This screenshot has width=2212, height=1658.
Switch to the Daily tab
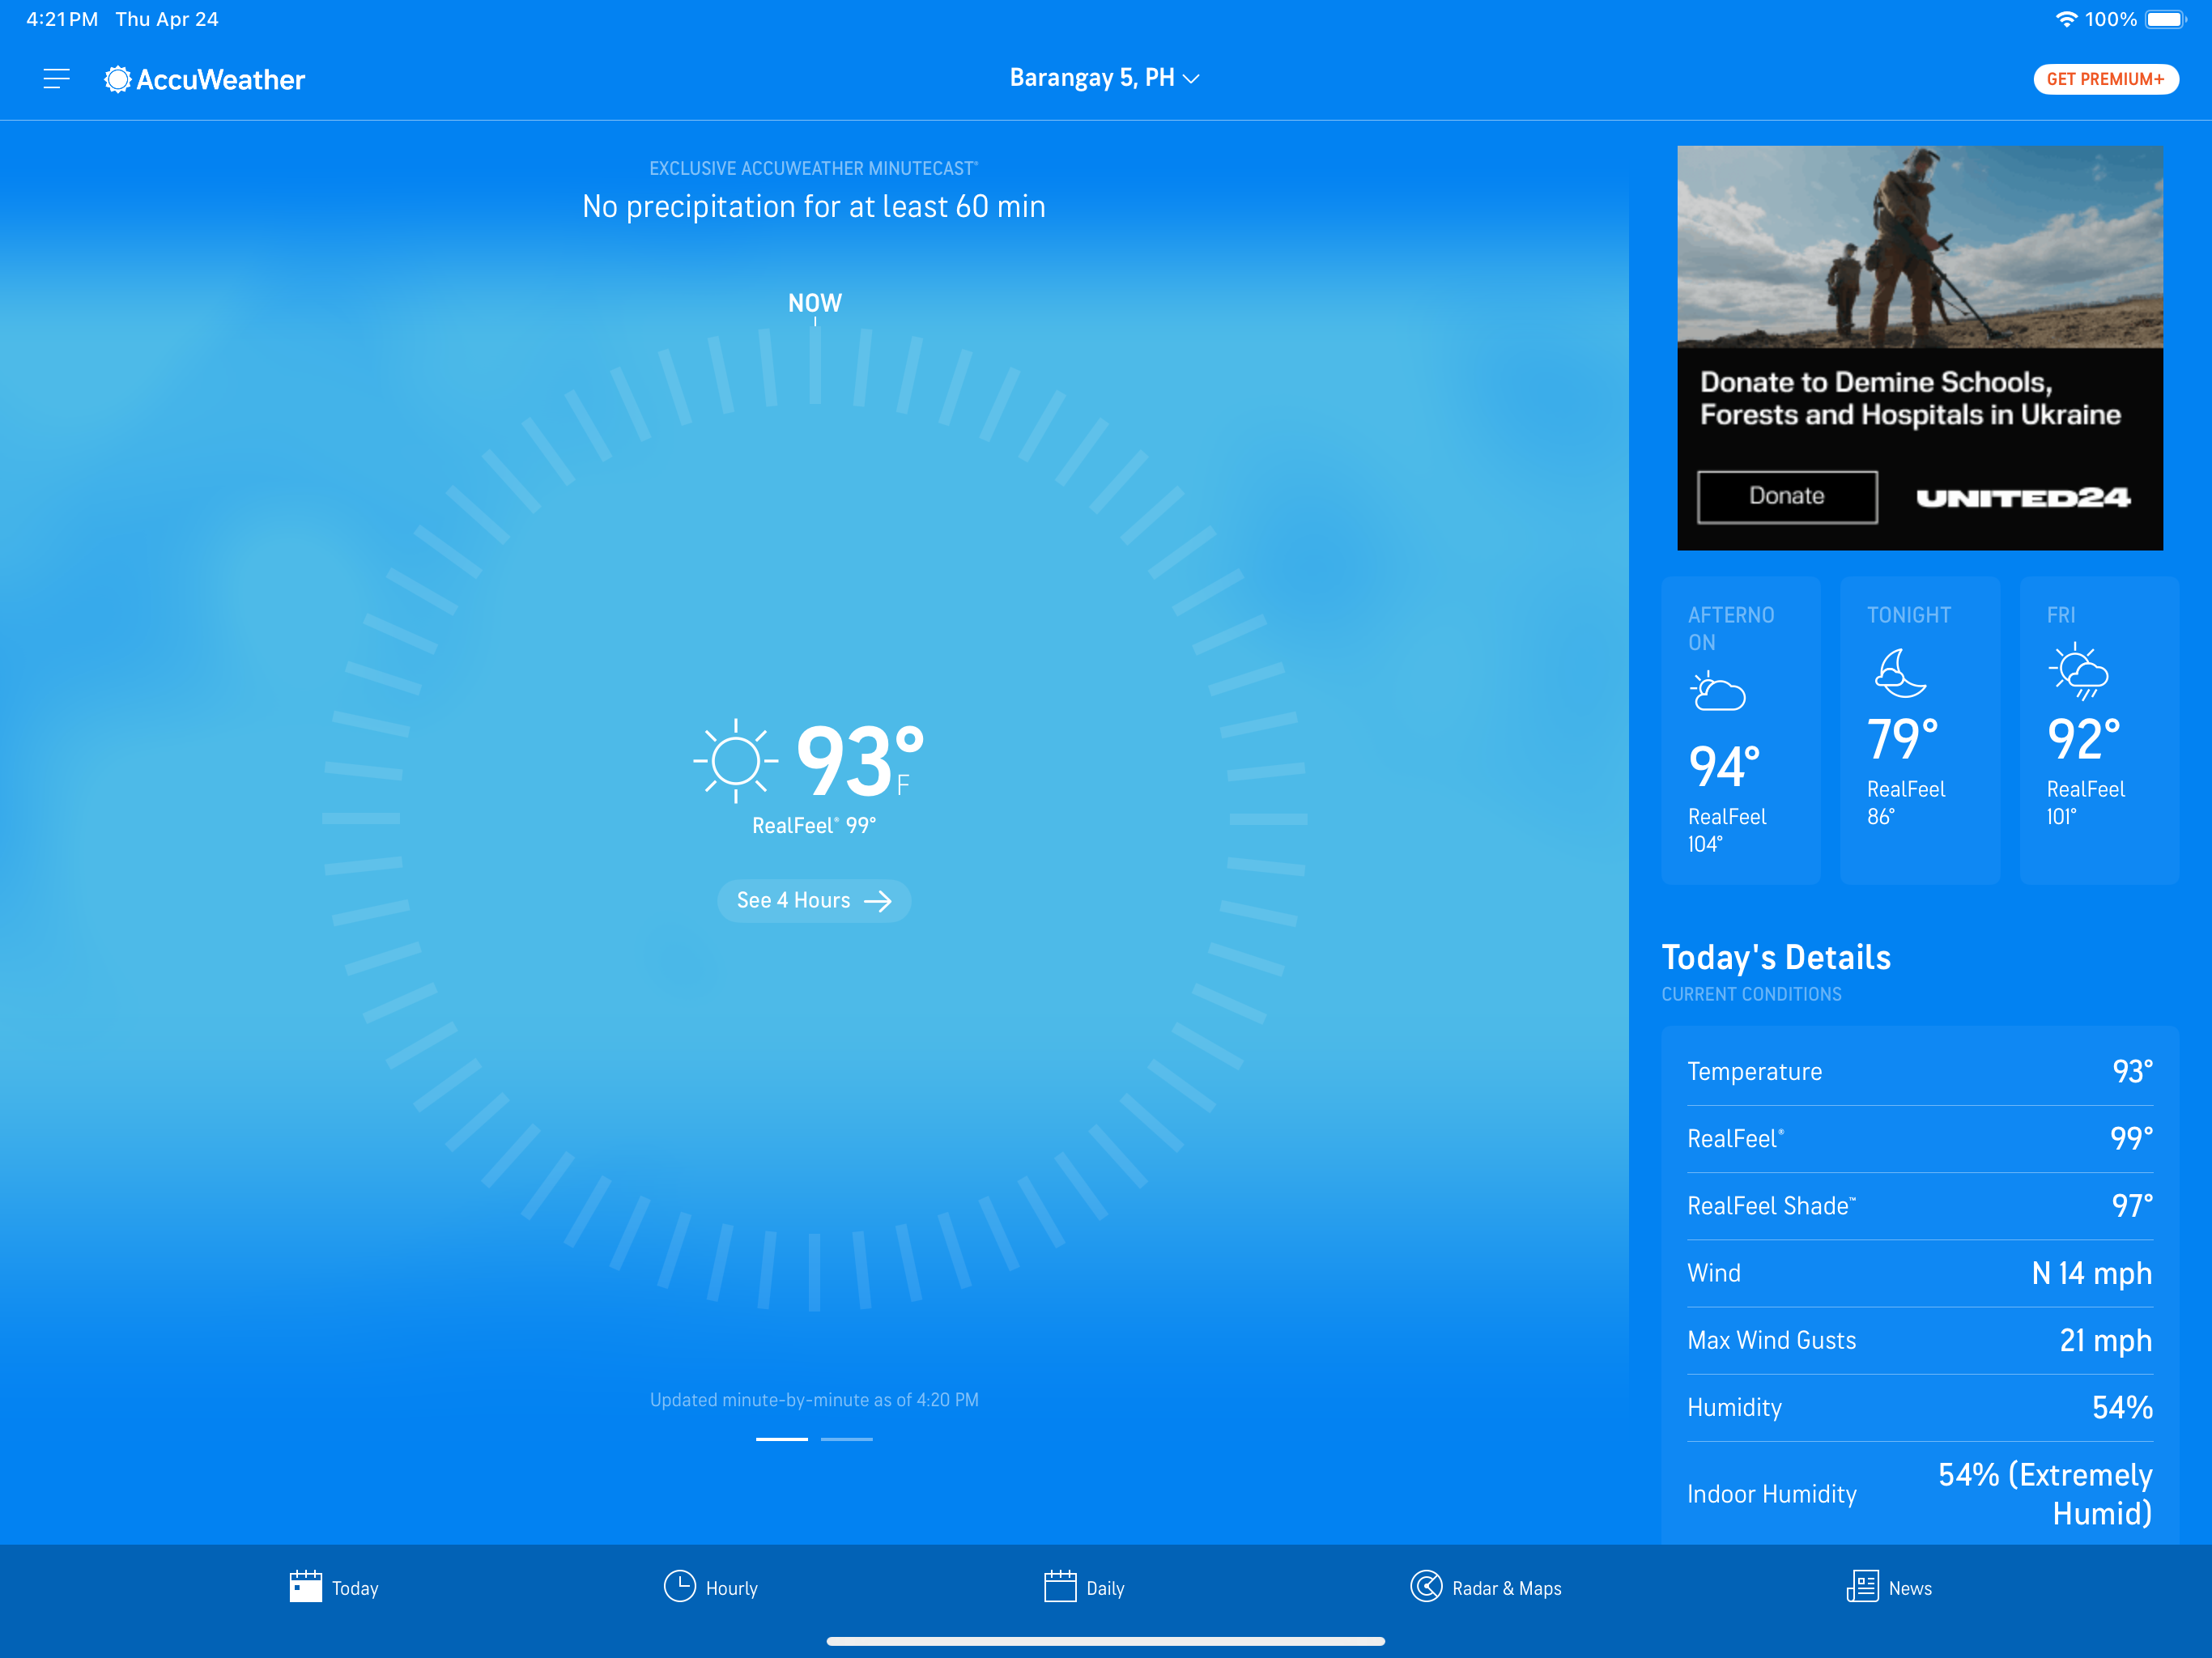click(x=1084, y=1588)
